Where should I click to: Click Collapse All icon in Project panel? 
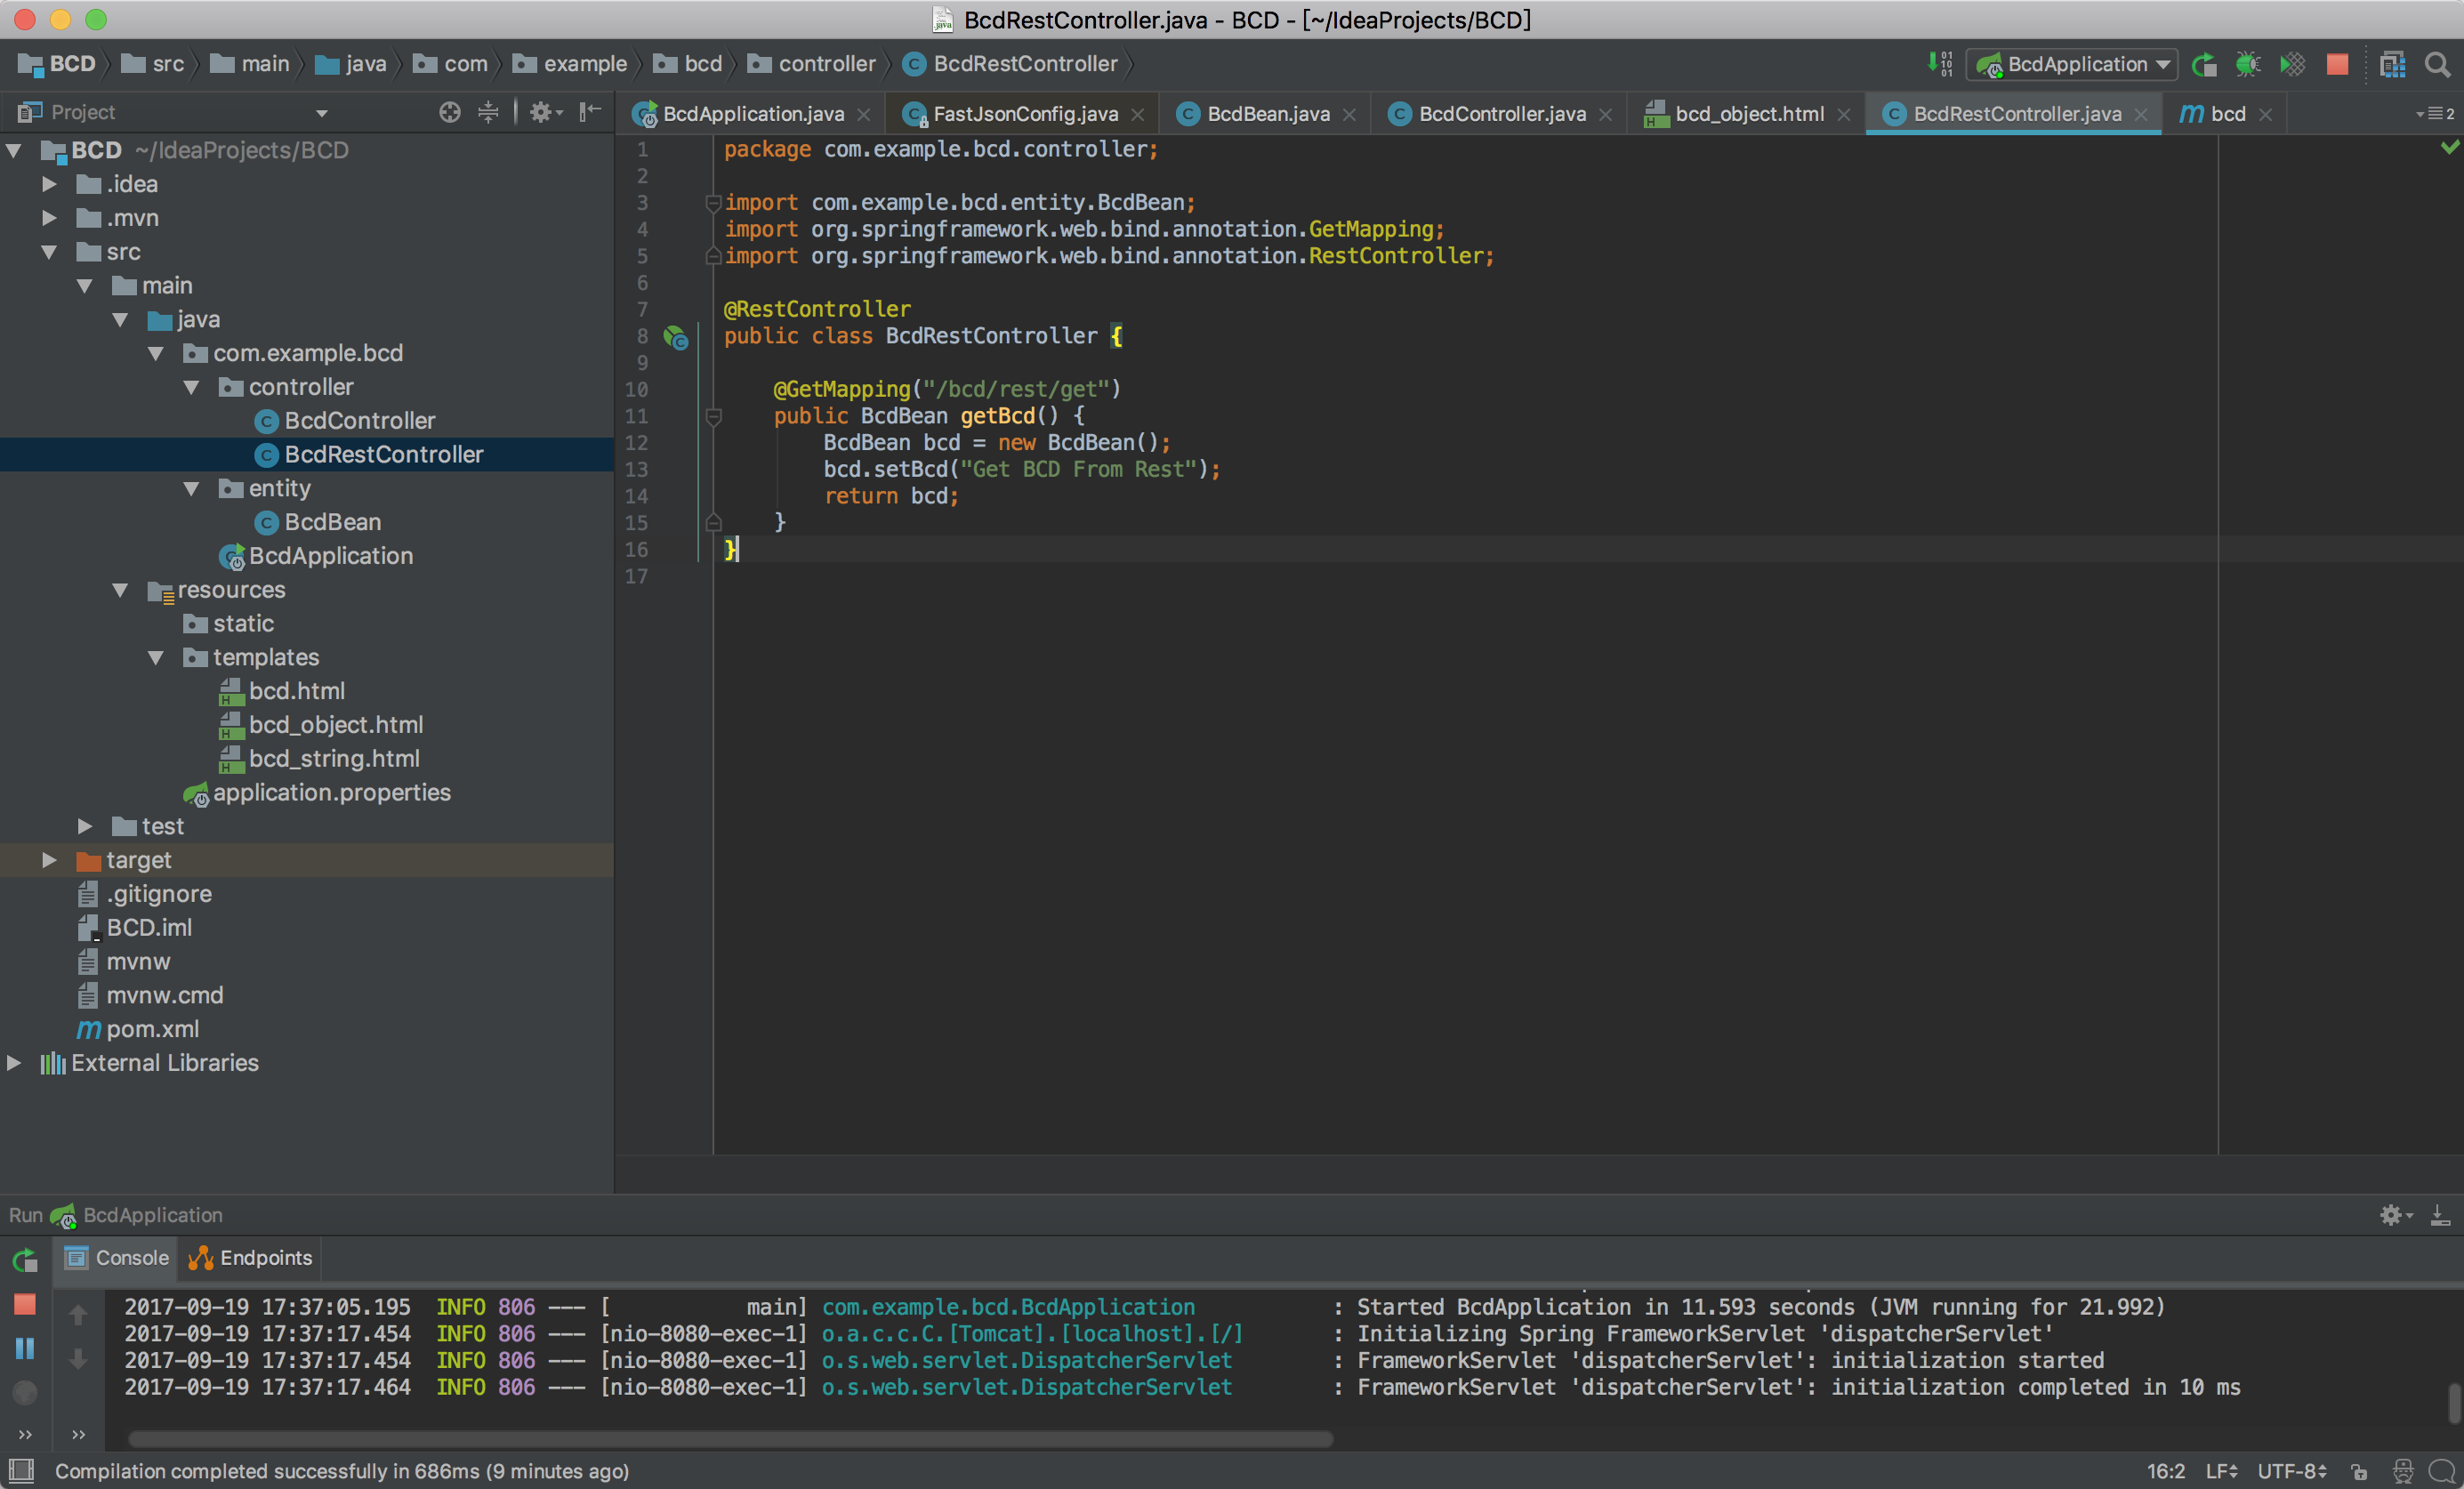tap(488, 112)
